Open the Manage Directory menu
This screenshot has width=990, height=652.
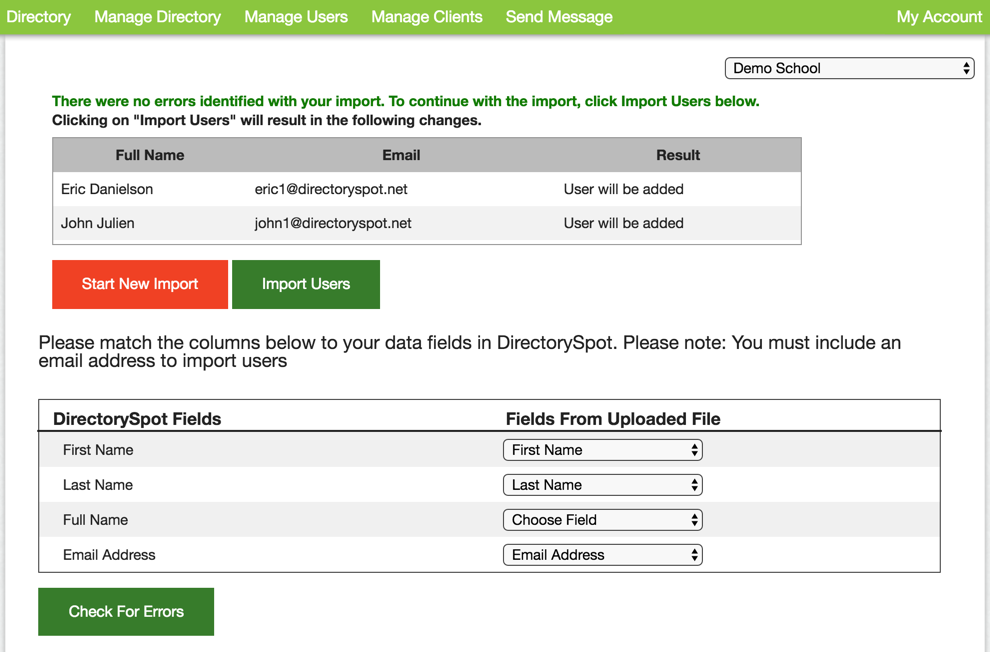(157, 17)
